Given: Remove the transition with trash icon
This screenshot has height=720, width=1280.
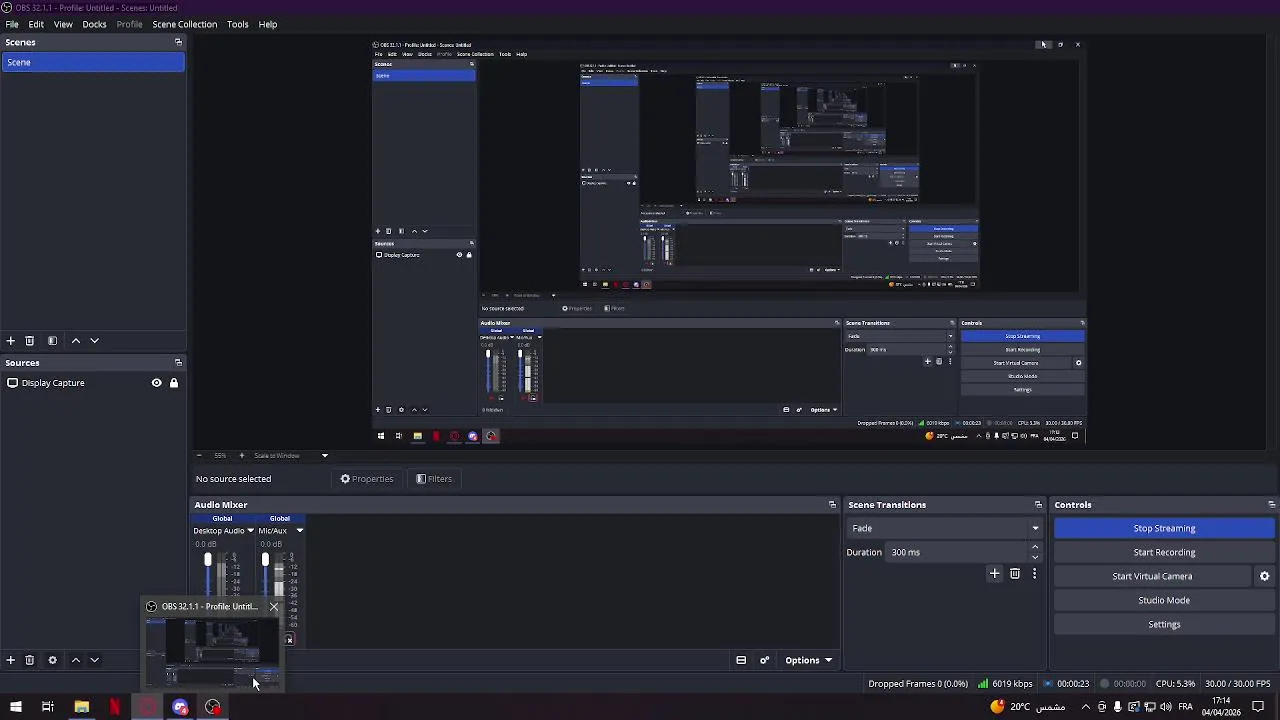Looking at the screenshot, I should tap(1015, 574).
